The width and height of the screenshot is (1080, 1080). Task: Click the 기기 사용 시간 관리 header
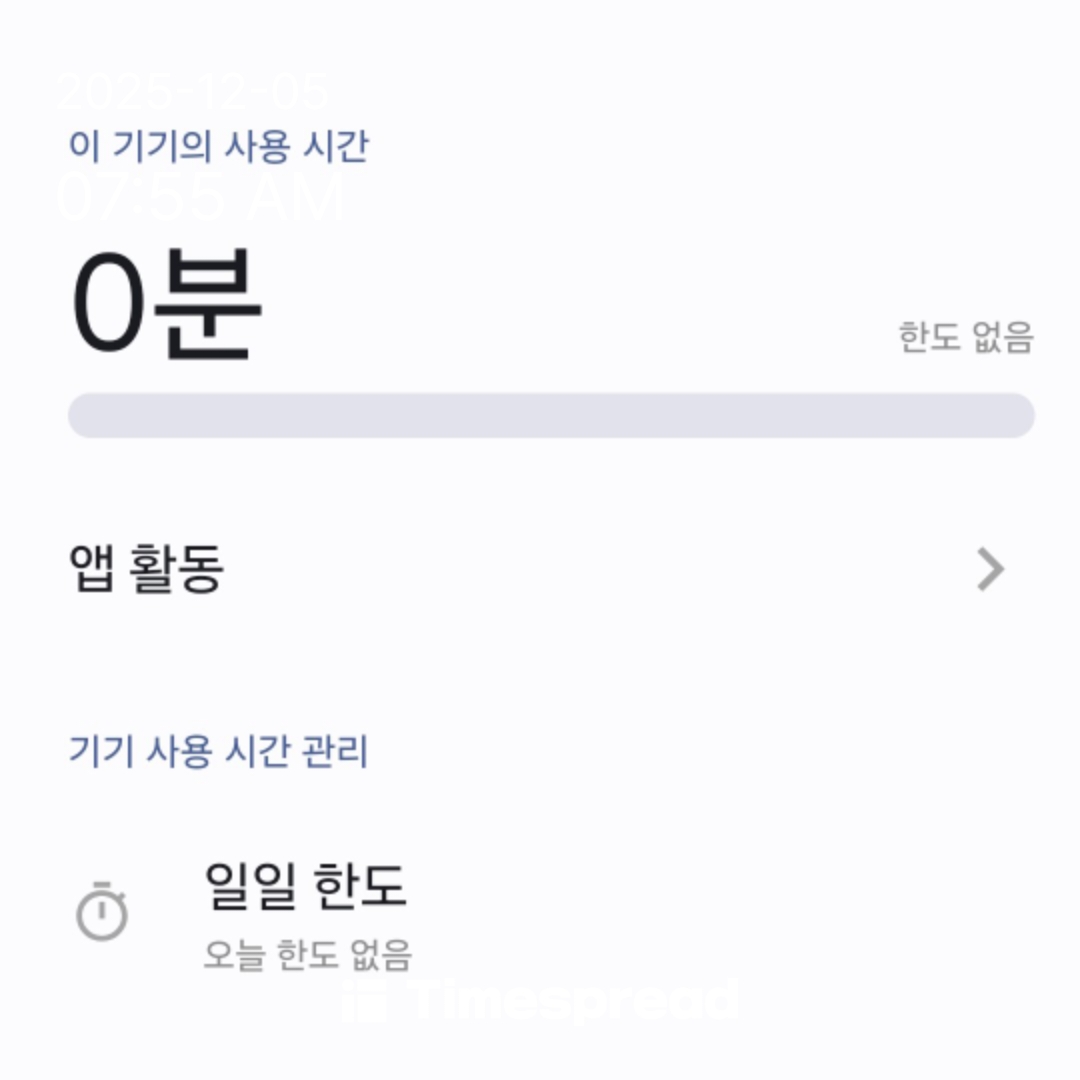point(218,750)
